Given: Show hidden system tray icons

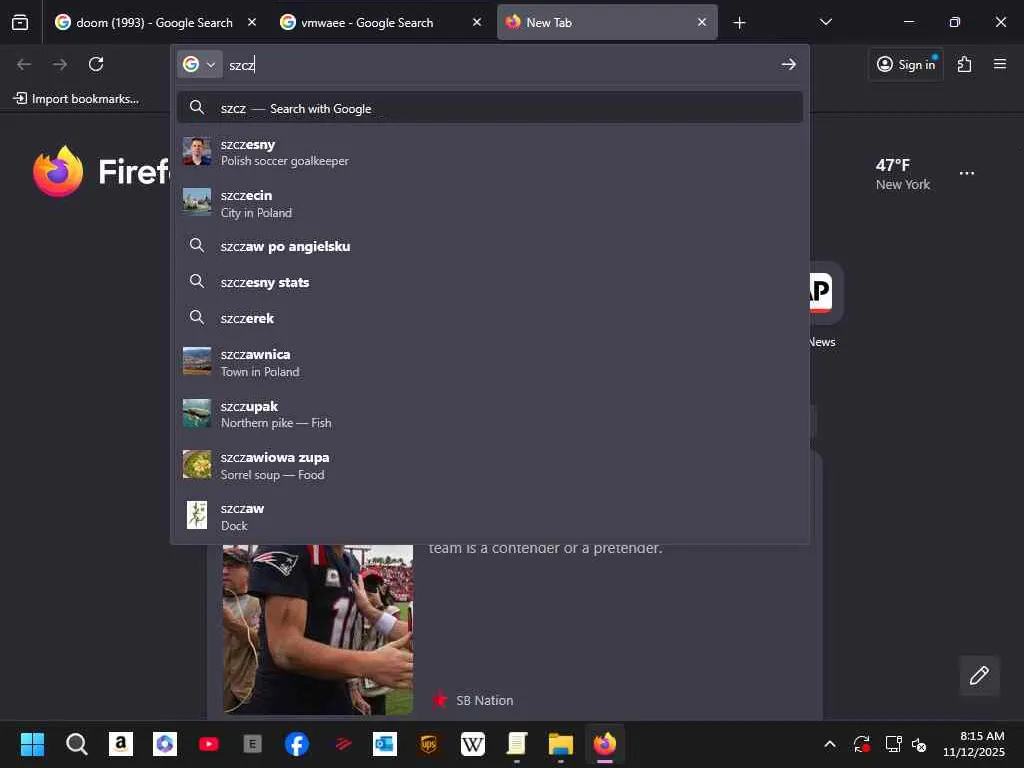Looking at the screenshot, I should tap(829, 744).
